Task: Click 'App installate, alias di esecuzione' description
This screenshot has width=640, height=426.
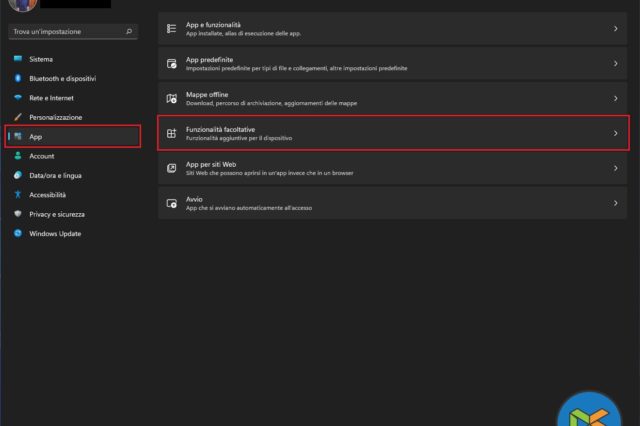Action: (x=243, y=33)
